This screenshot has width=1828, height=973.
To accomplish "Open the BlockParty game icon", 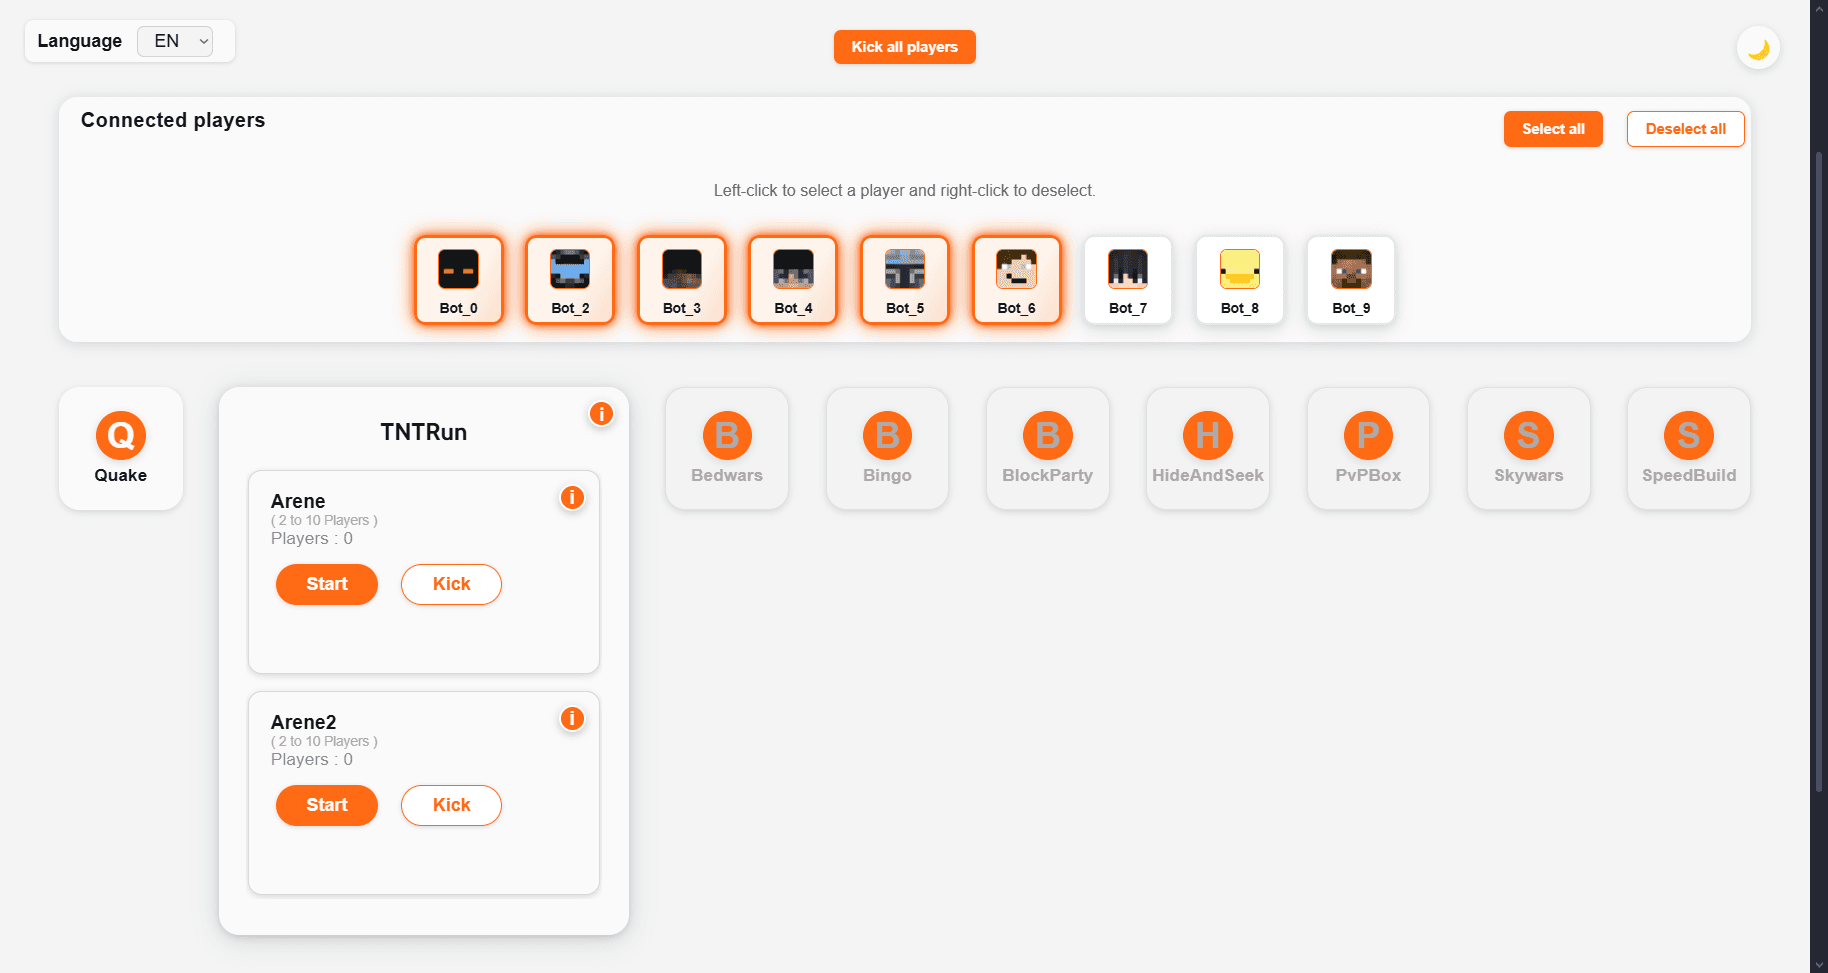I will (x=1047, y=448).
